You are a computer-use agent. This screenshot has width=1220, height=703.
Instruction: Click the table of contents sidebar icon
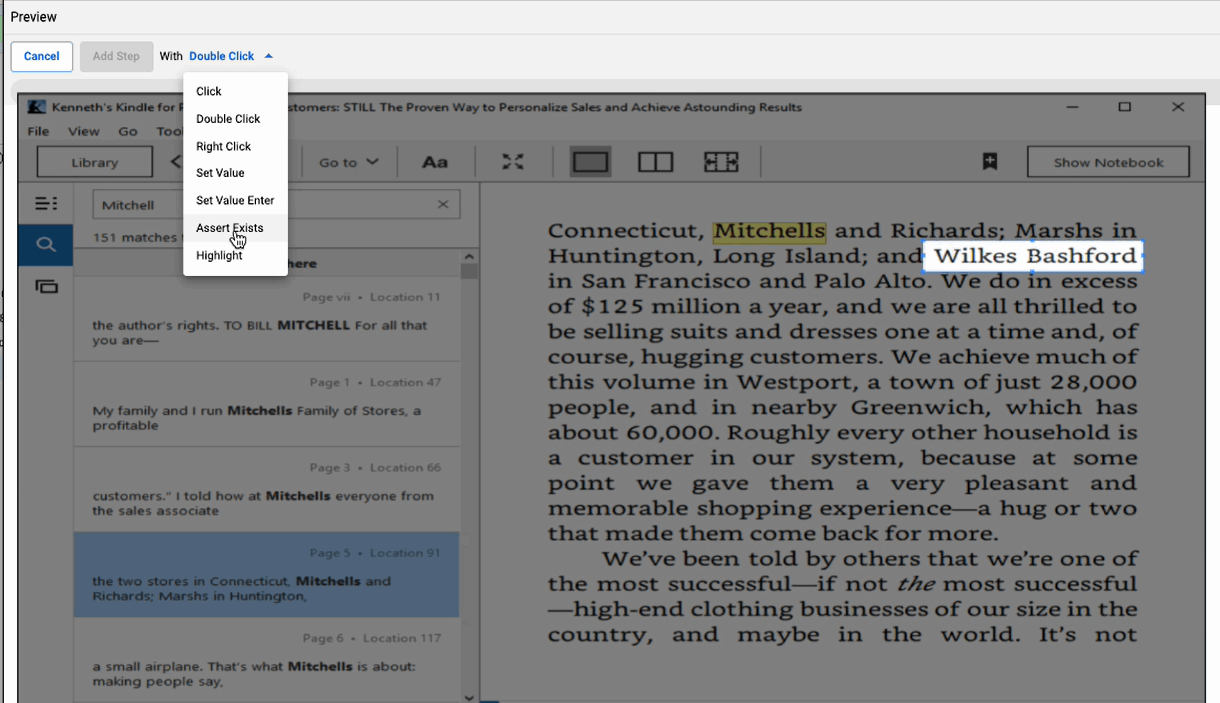tap(46, 204)
